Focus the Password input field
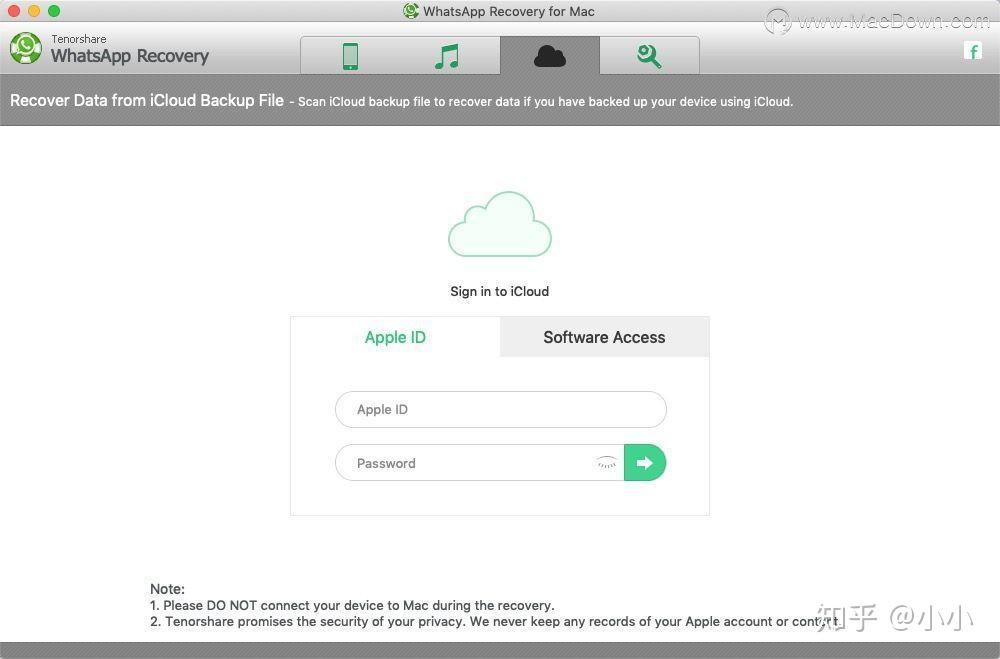Image resolution: width=1000 pixels, height=659 pixels. (x=480, y=463)
